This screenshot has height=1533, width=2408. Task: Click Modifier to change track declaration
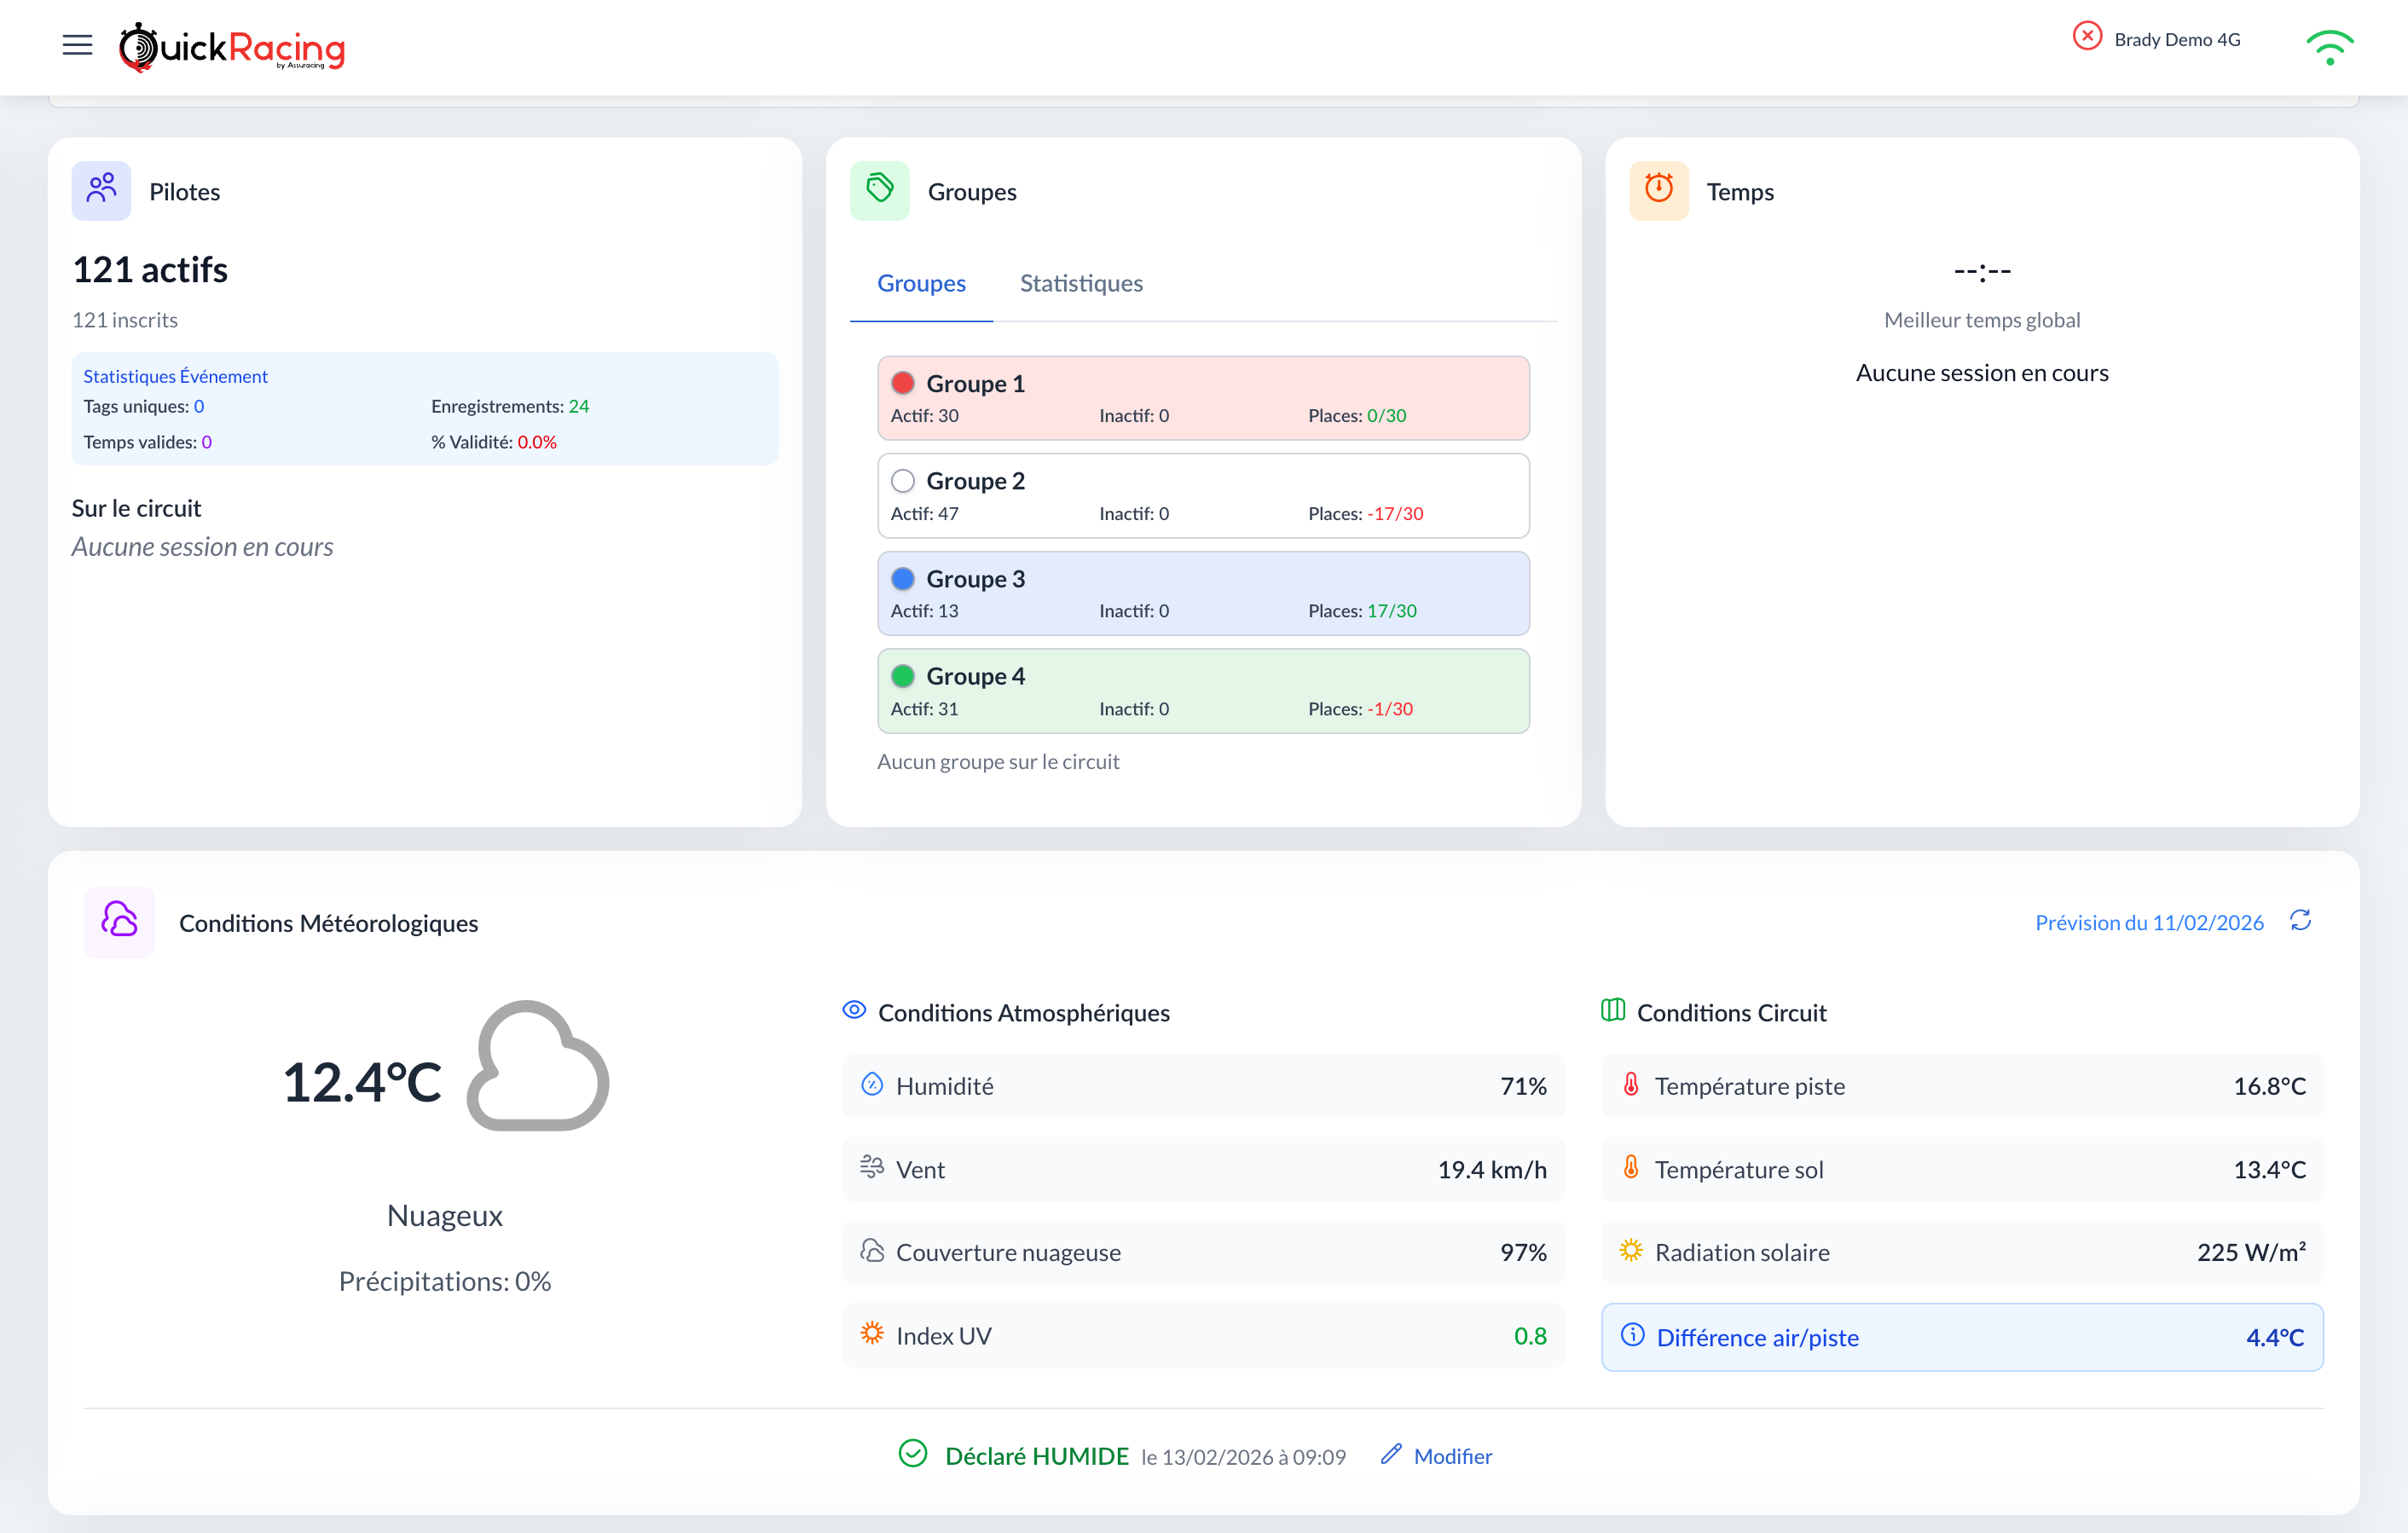[x=1451, y=1456]
